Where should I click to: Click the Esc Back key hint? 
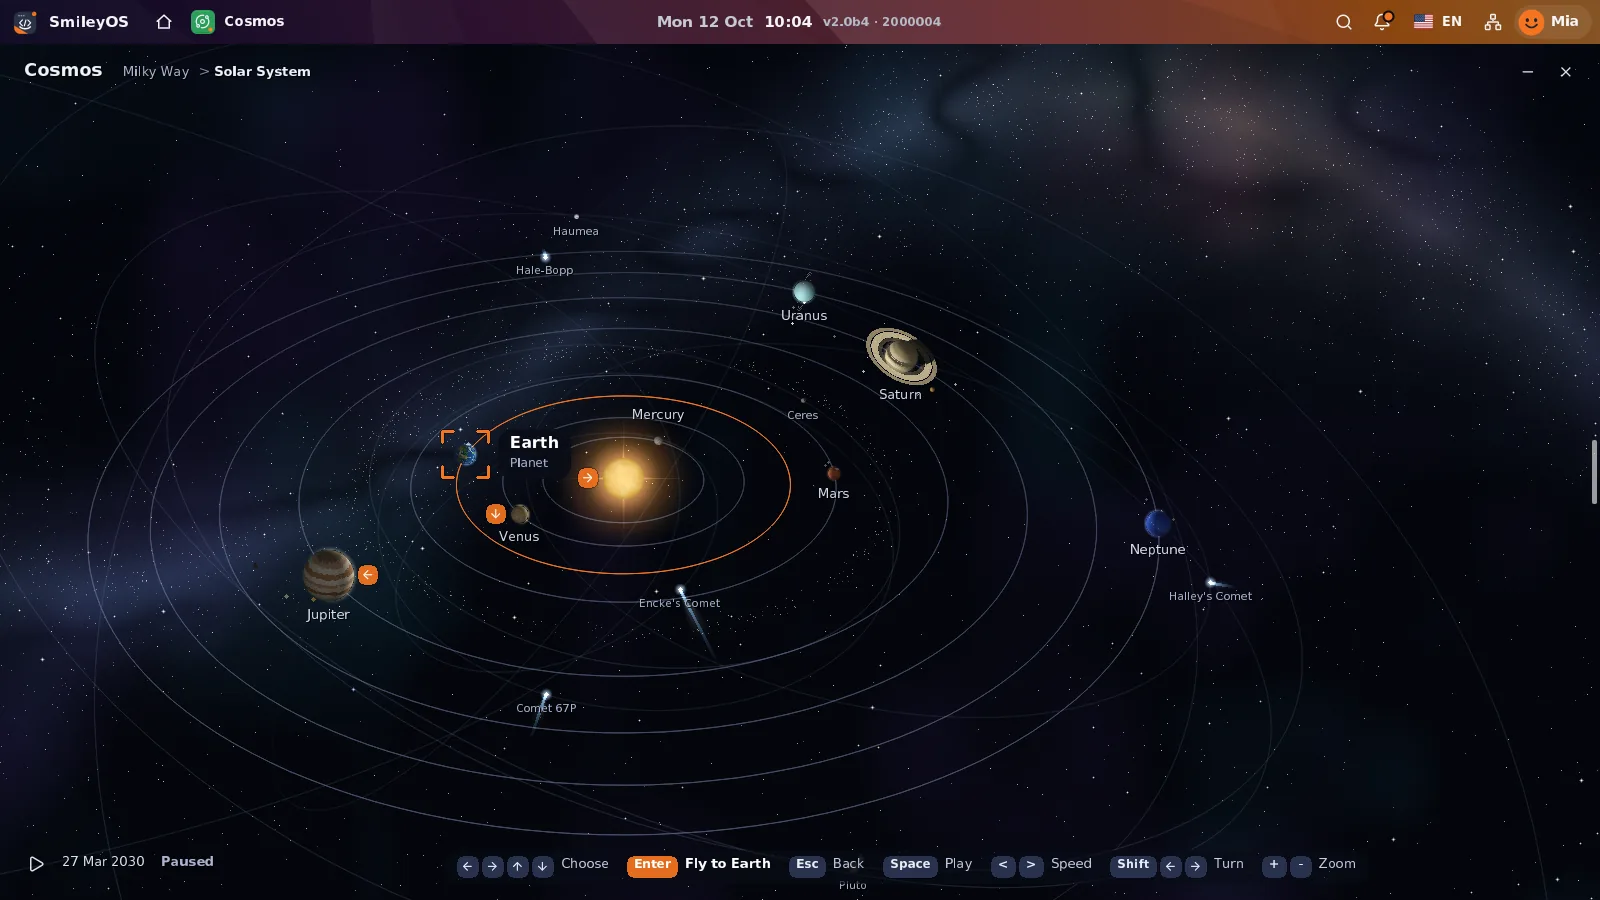[x=807, y=865]
